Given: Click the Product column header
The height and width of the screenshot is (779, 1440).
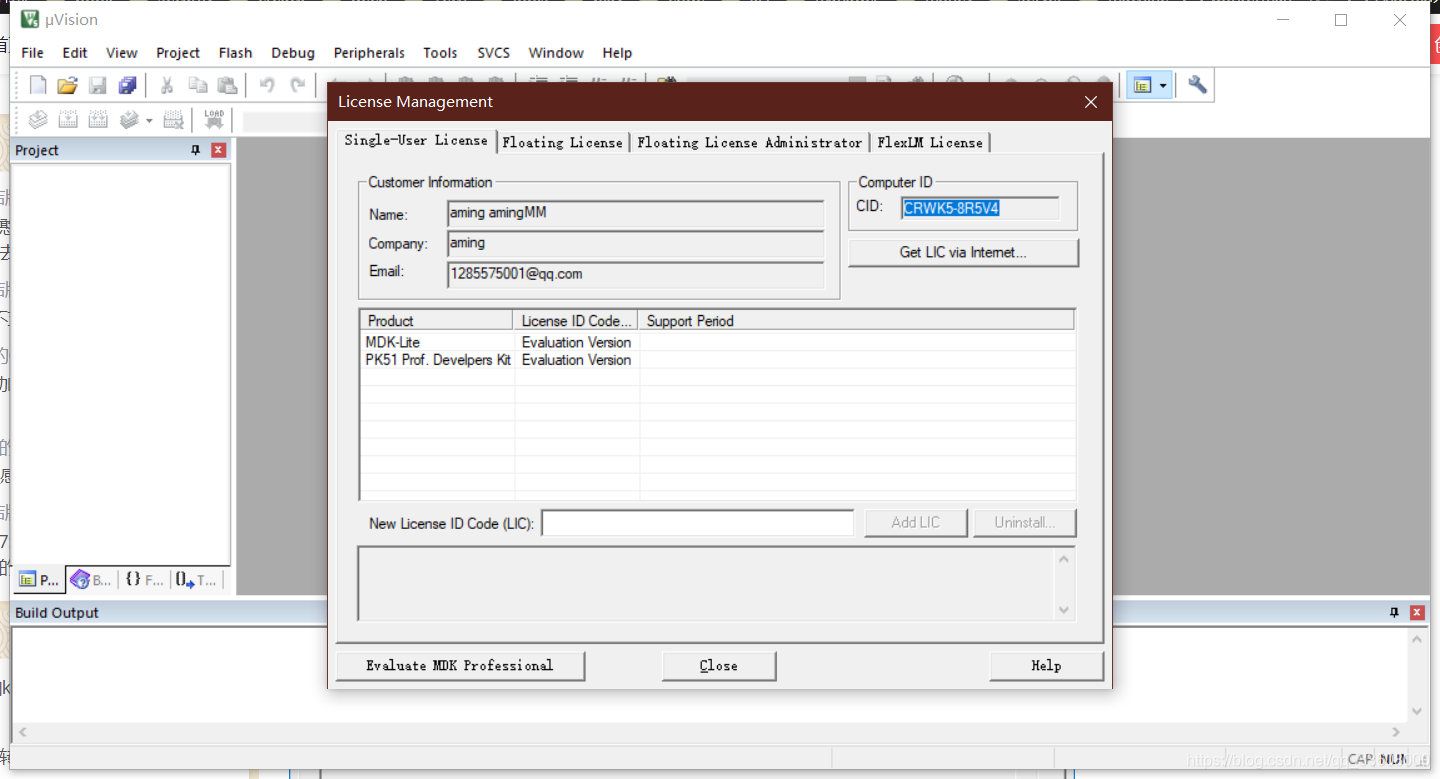Looking at the screenshot, I should tap(437, 321).
